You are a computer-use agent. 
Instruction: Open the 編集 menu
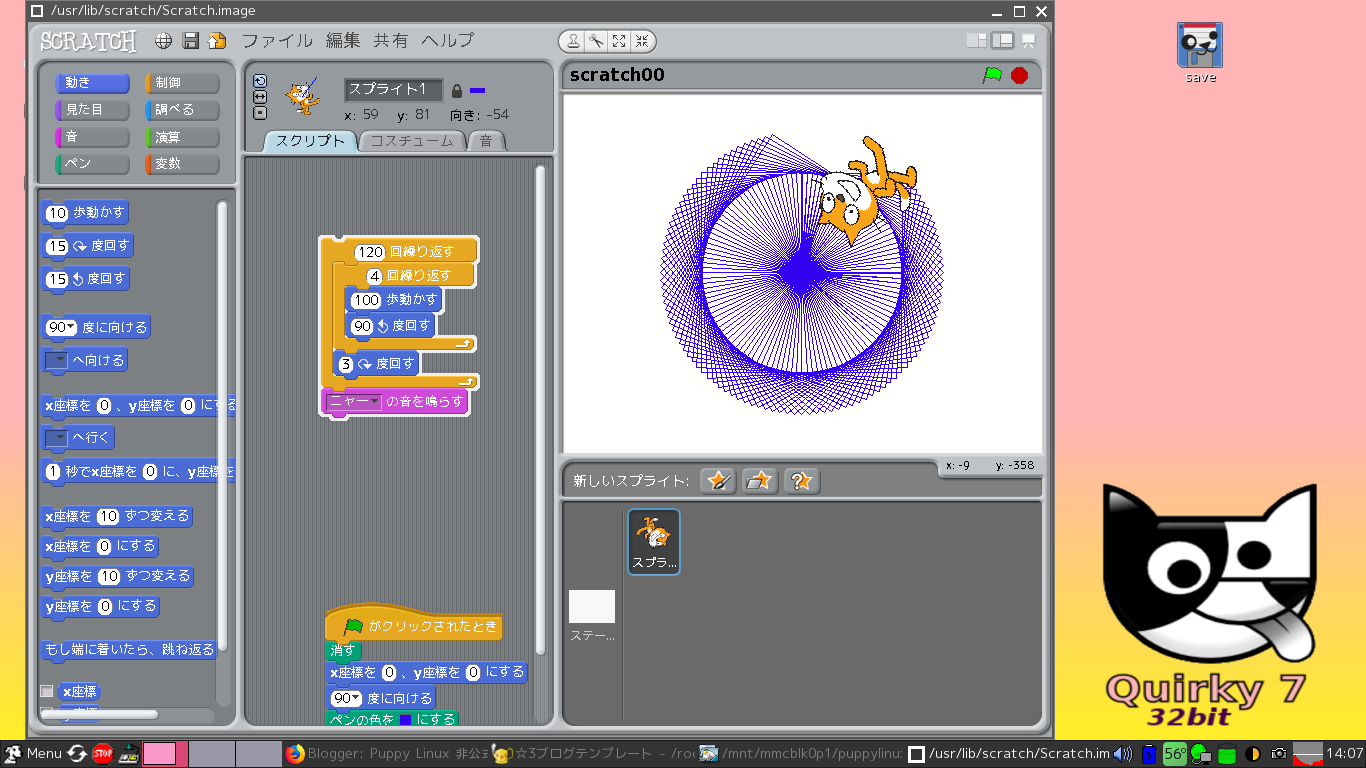343,41
